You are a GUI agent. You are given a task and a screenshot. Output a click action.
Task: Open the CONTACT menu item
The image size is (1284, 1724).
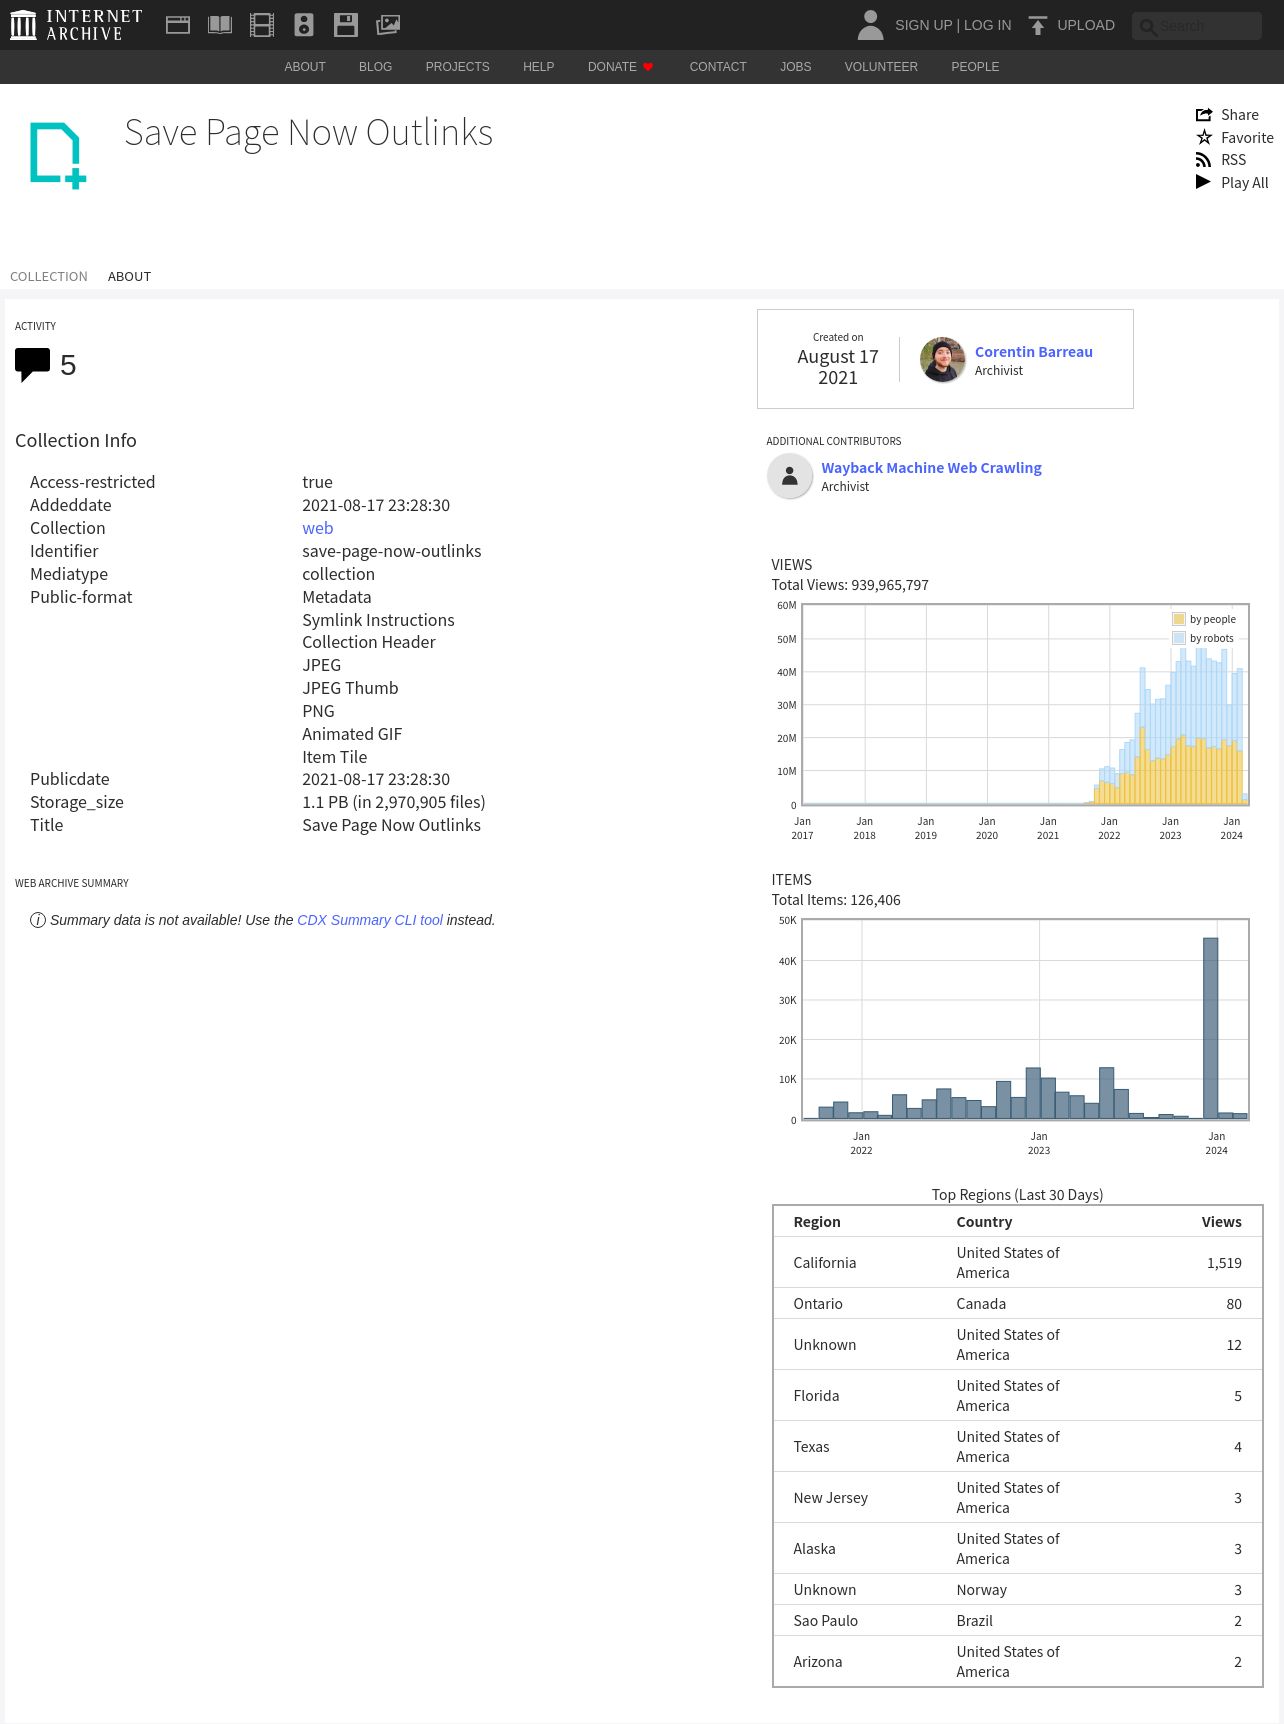[x=718, y=67]
